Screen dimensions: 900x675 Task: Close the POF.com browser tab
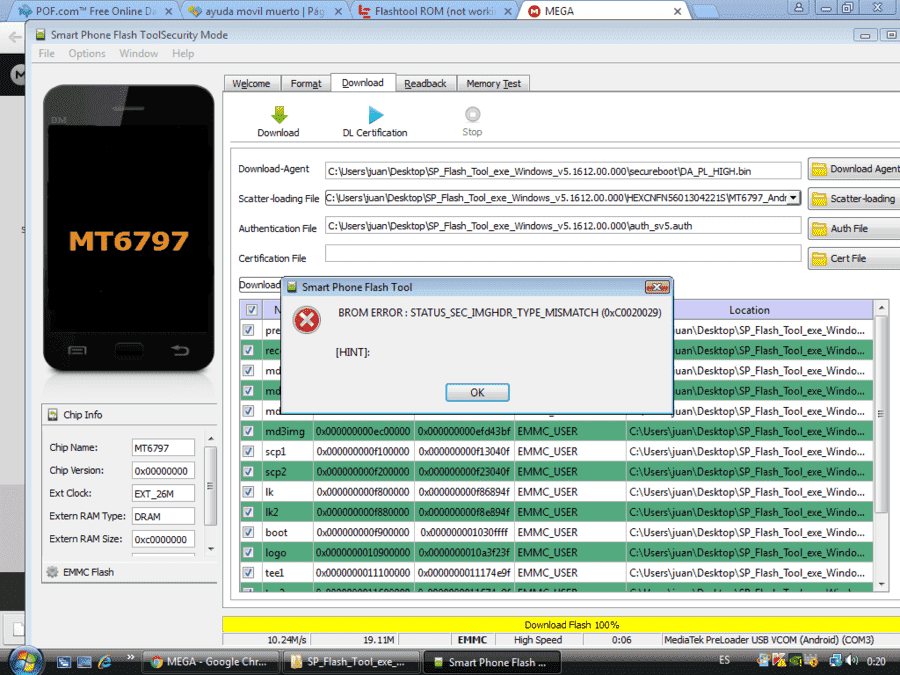(169, 11)
